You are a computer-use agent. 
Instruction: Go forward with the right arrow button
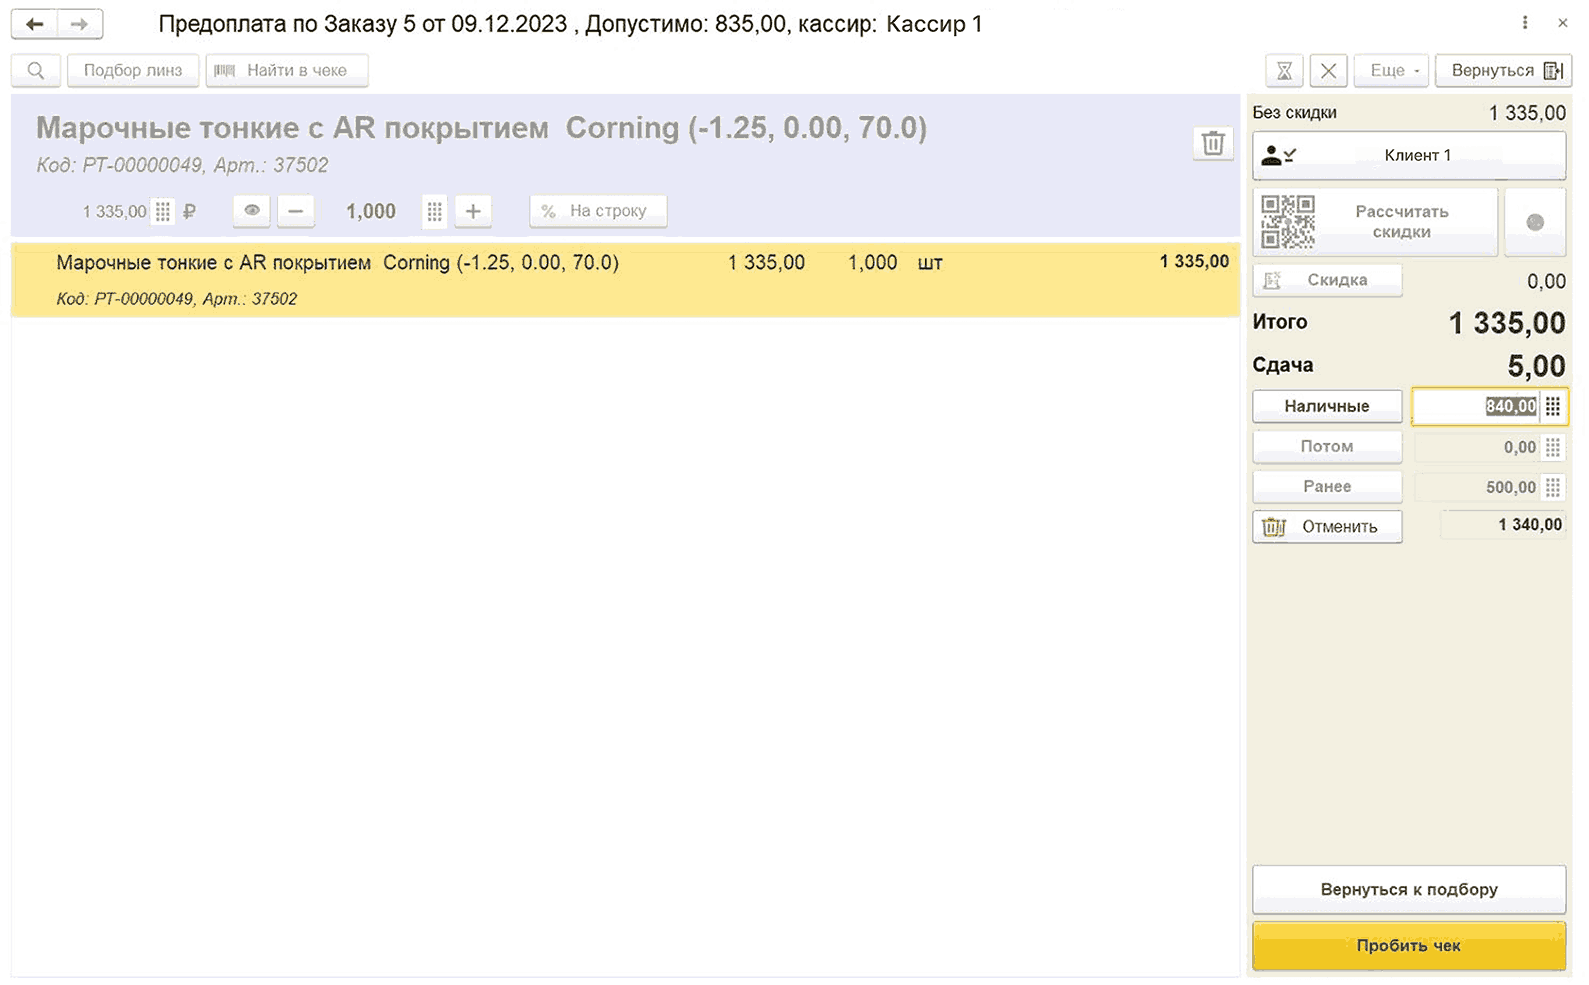pos(80,24)
